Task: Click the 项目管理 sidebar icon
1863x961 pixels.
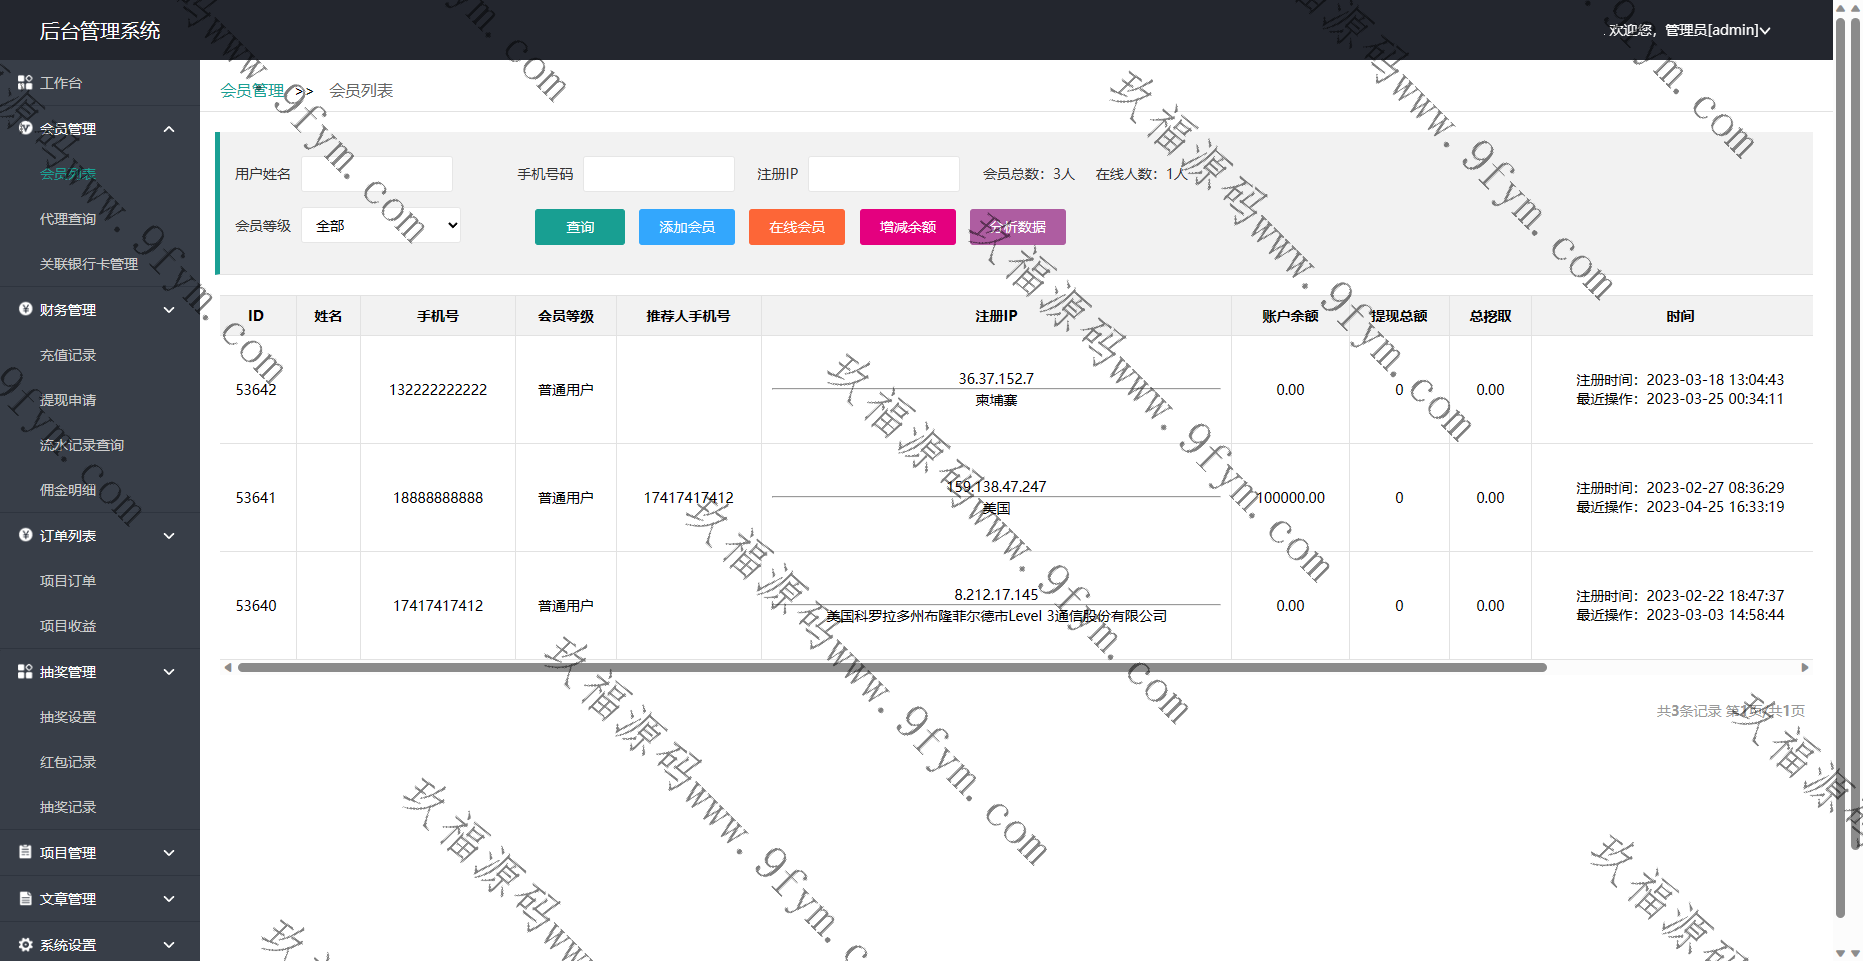Action: pyautogui.click(x=25, y=853)
